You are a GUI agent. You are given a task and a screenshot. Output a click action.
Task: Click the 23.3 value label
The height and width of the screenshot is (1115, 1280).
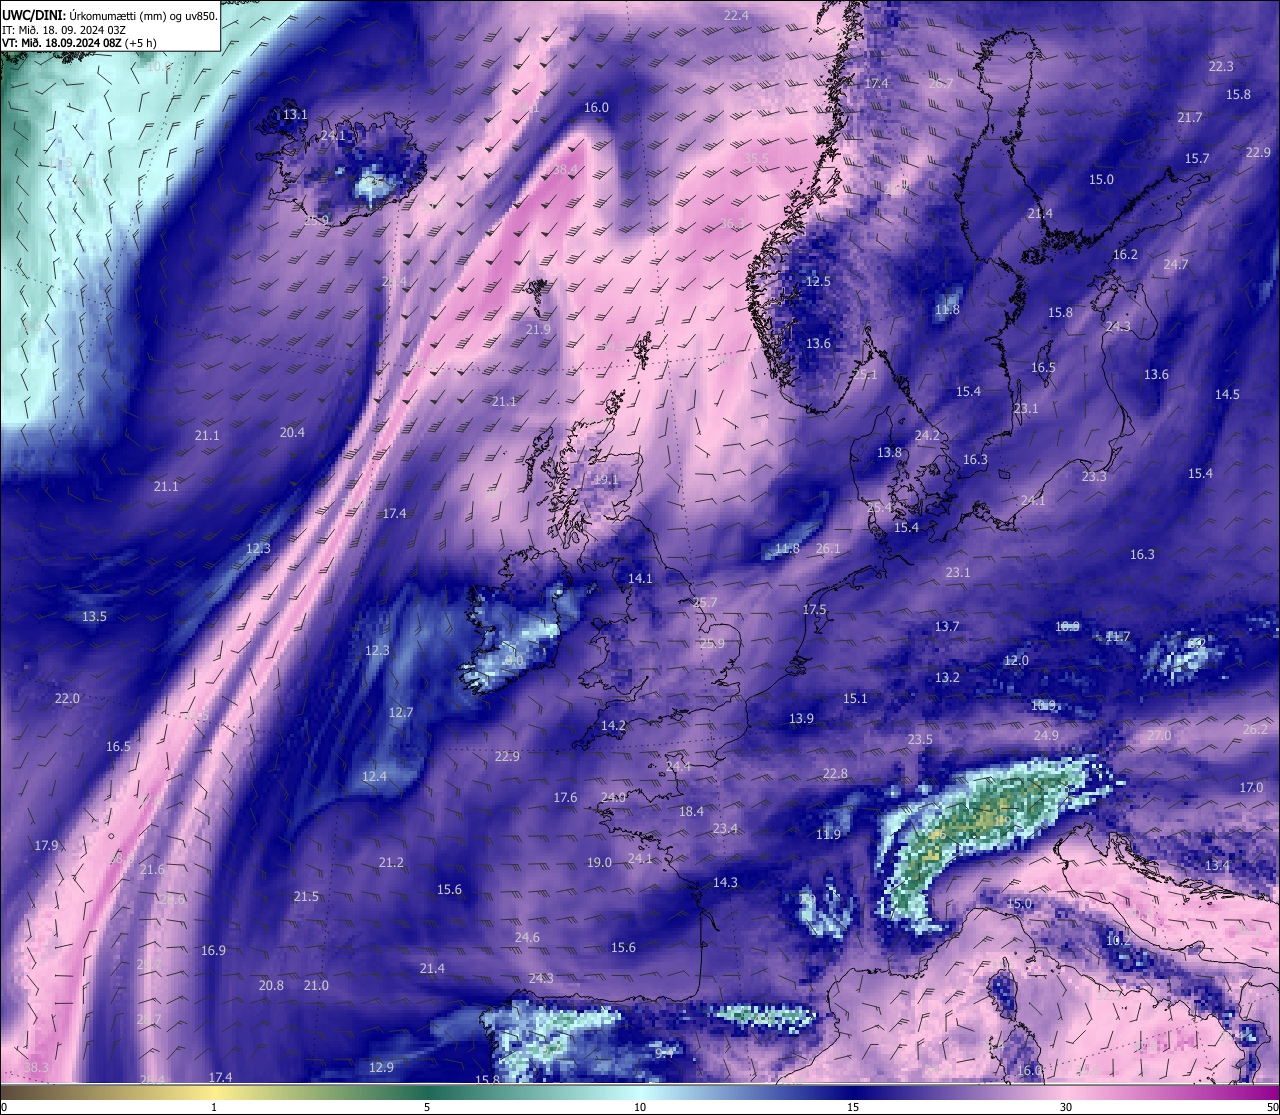point(1094,477)
